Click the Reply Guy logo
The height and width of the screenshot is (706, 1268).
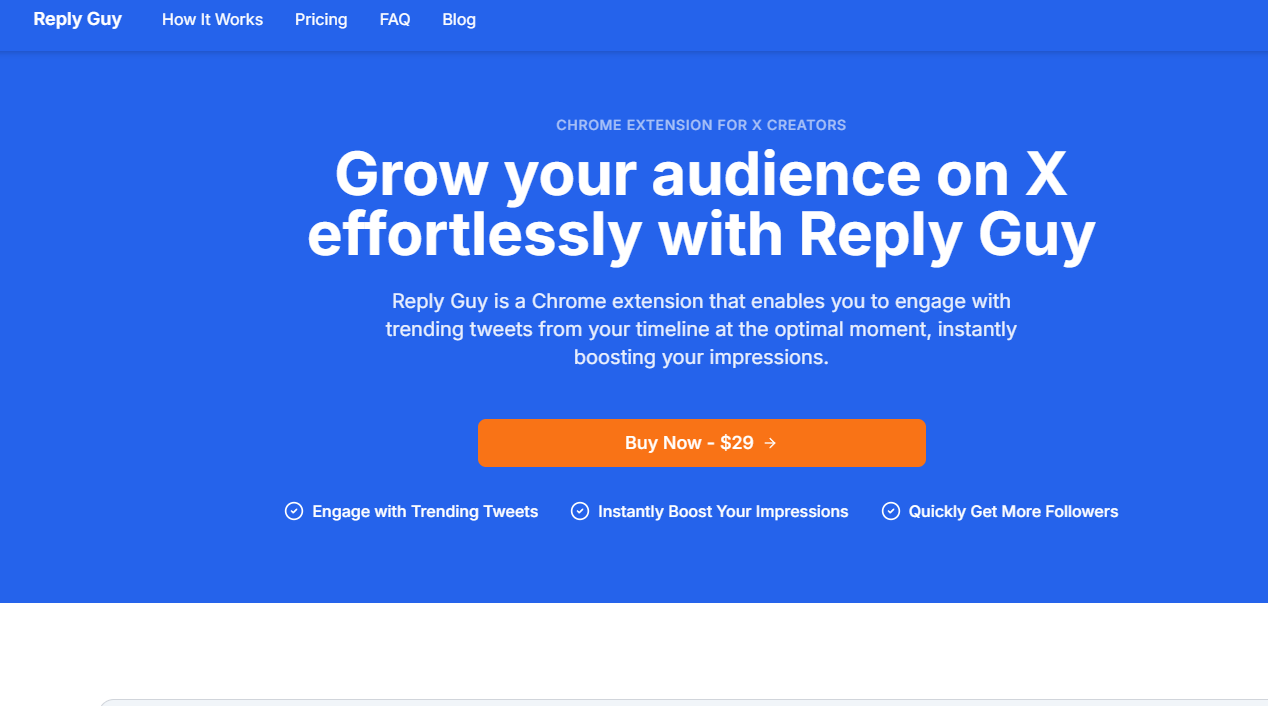[x=77, y=20]
